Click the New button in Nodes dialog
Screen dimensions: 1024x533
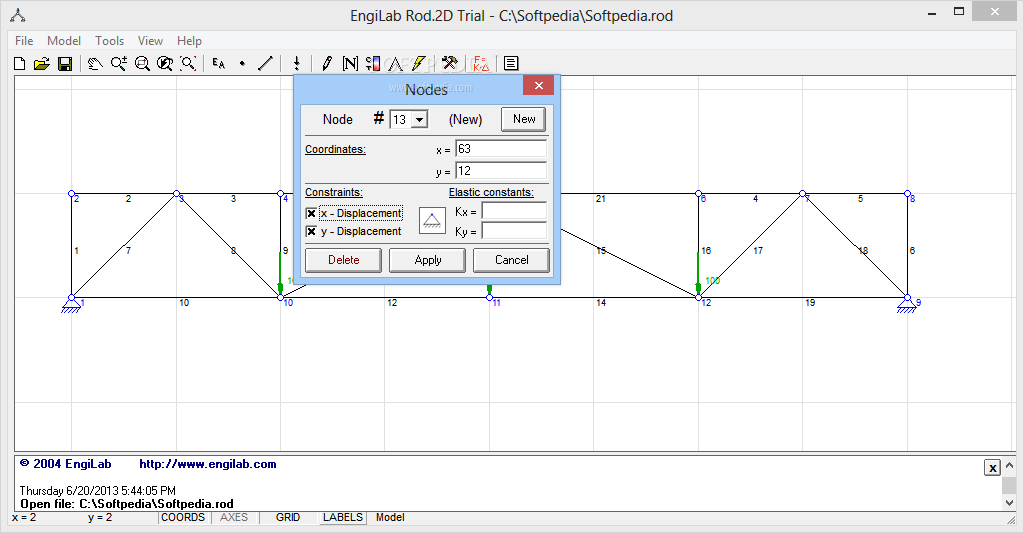click(x=524, y=119)
